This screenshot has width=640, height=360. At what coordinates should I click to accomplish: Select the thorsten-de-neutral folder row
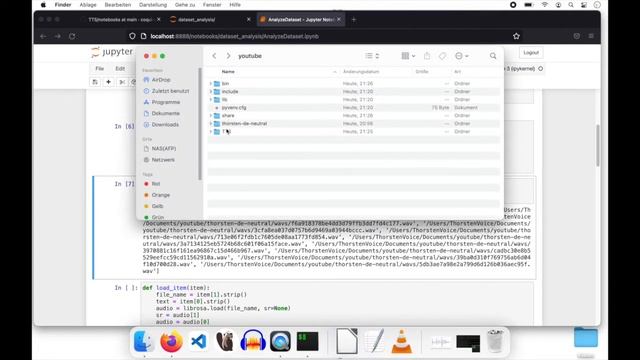(353, 124)
